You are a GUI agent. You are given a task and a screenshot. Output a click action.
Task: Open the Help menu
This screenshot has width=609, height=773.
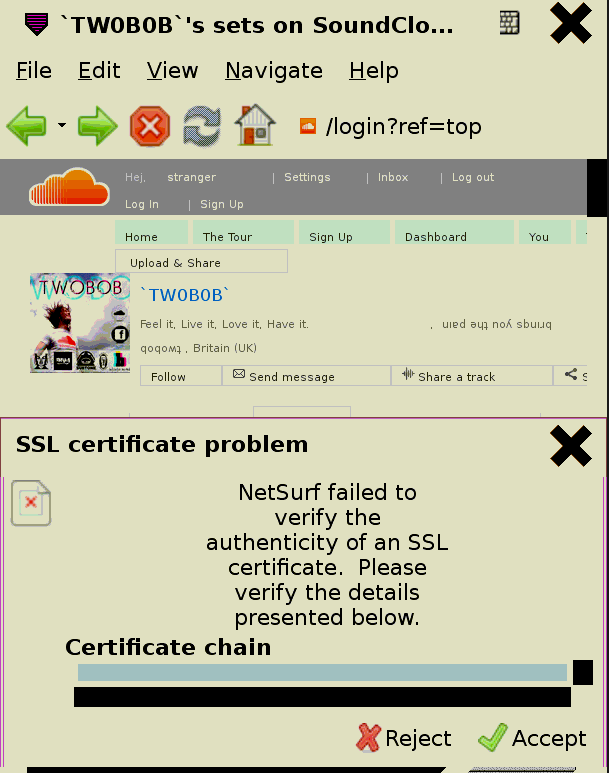pos(374,70)
